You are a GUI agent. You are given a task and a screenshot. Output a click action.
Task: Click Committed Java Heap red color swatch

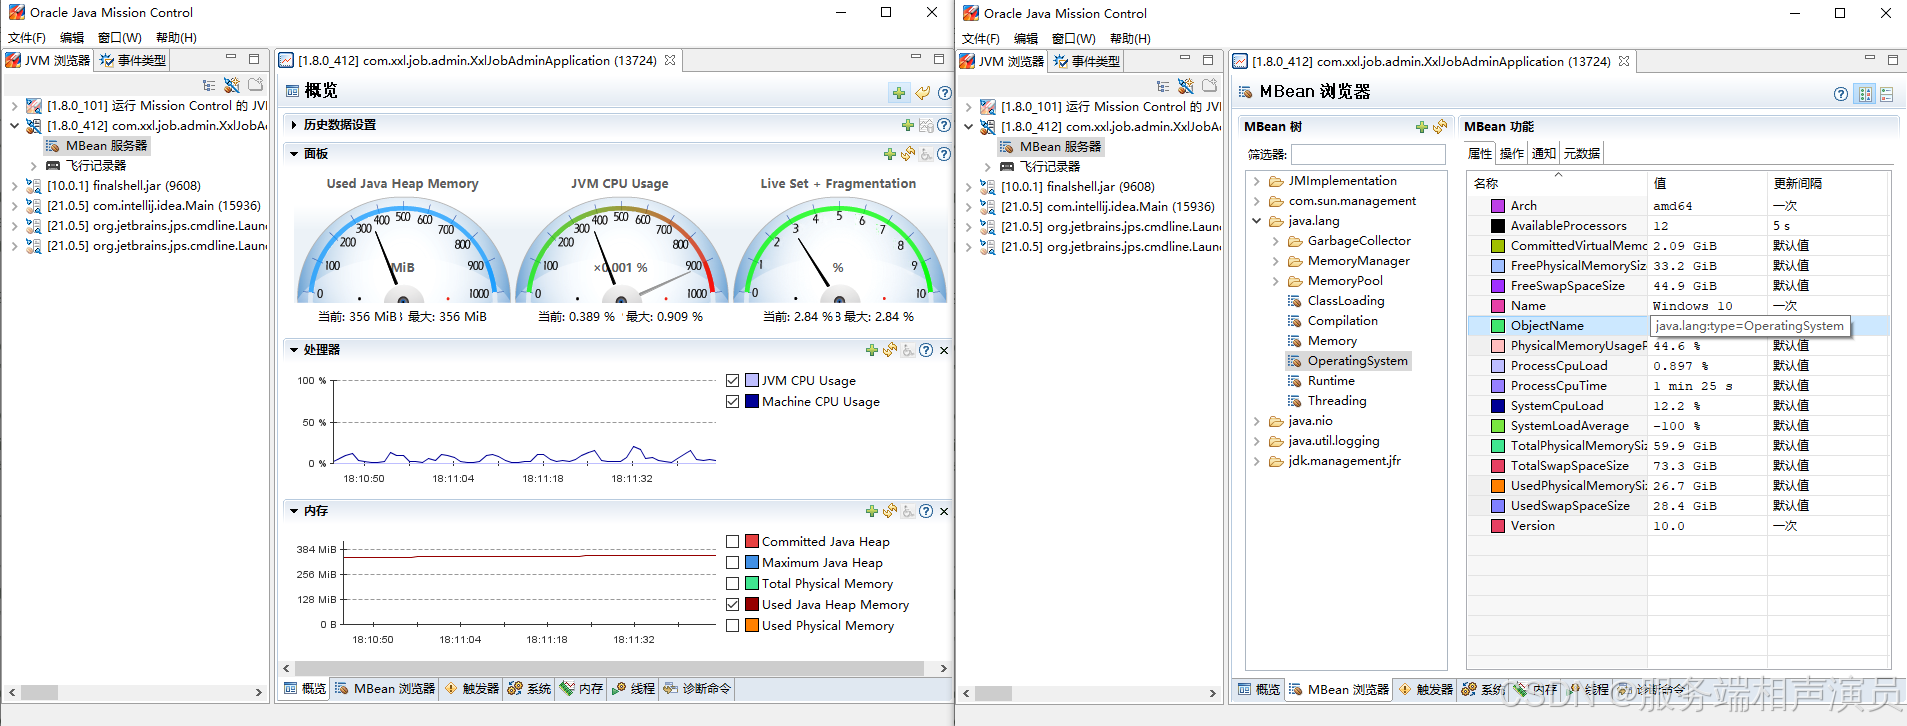click(752, 542)
